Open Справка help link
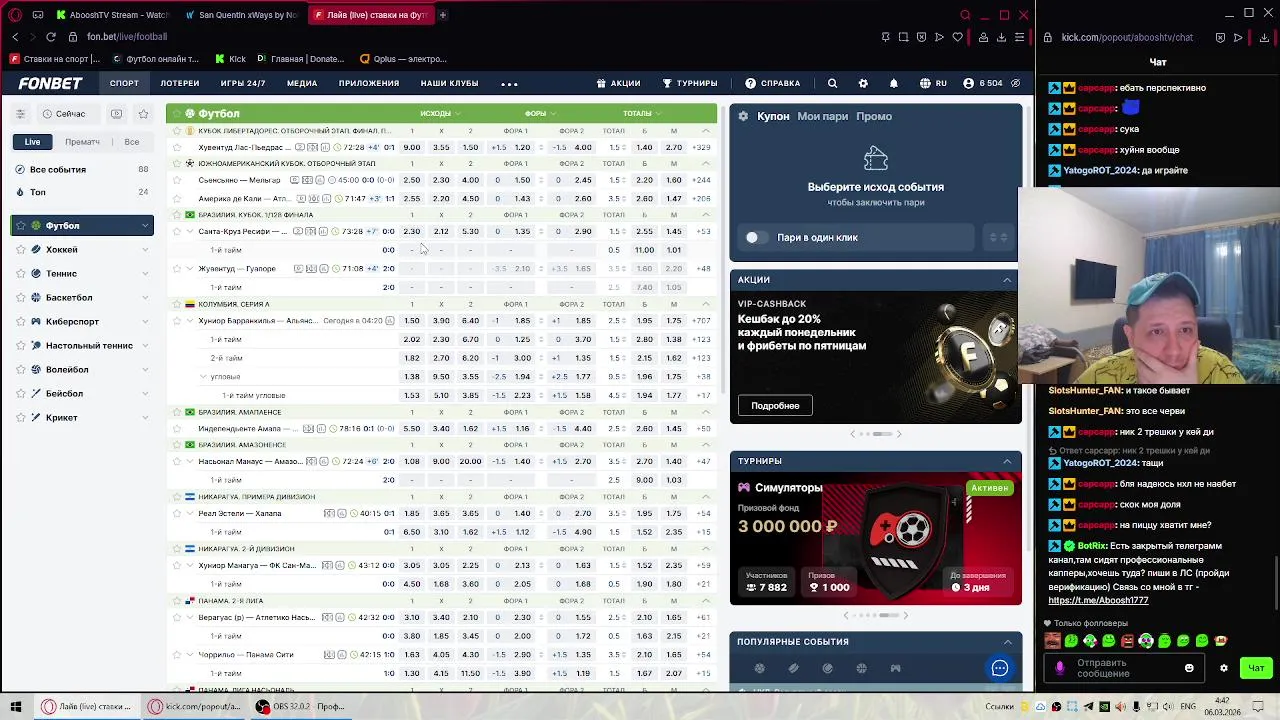1280x720 pixels. [x=772, y=83]
